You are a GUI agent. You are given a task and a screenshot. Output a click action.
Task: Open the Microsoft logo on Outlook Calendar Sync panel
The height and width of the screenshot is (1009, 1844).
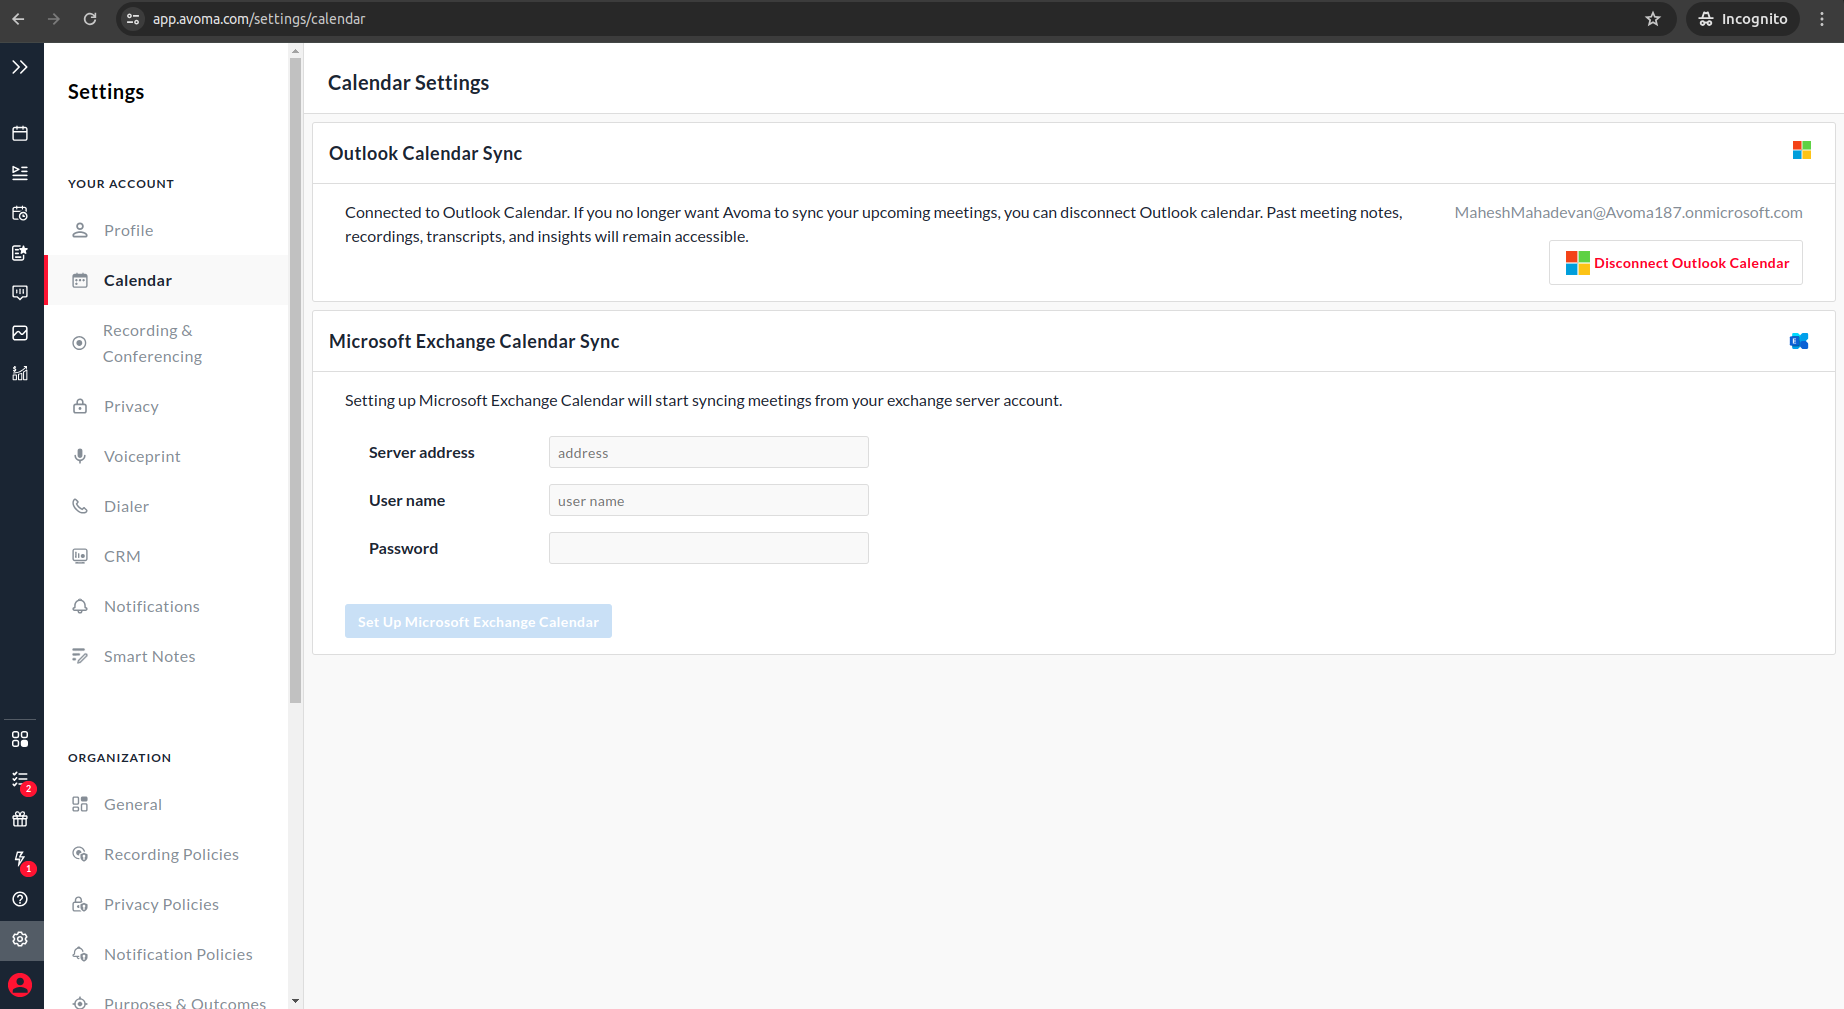pyautogui.click(x=1802, y=149)
